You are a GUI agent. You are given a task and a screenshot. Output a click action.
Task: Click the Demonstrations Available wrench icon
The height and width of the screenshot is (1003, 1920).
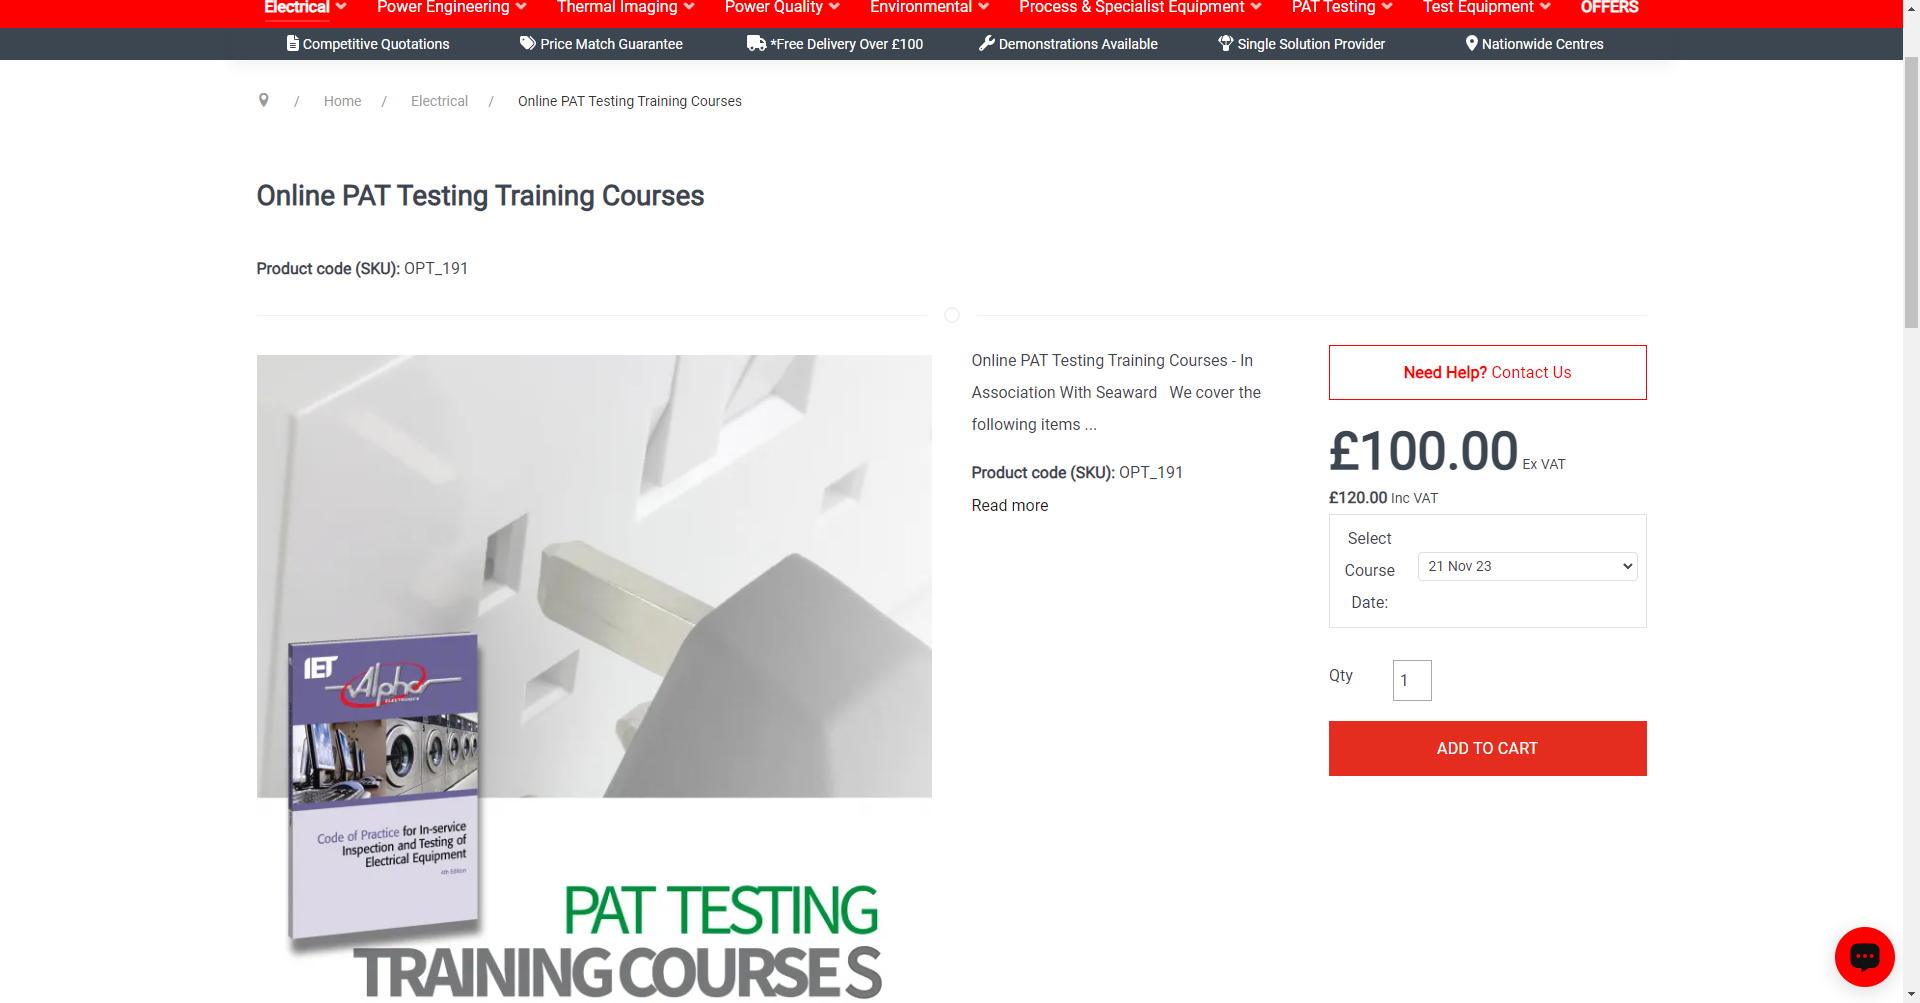(x=986, y=43)
